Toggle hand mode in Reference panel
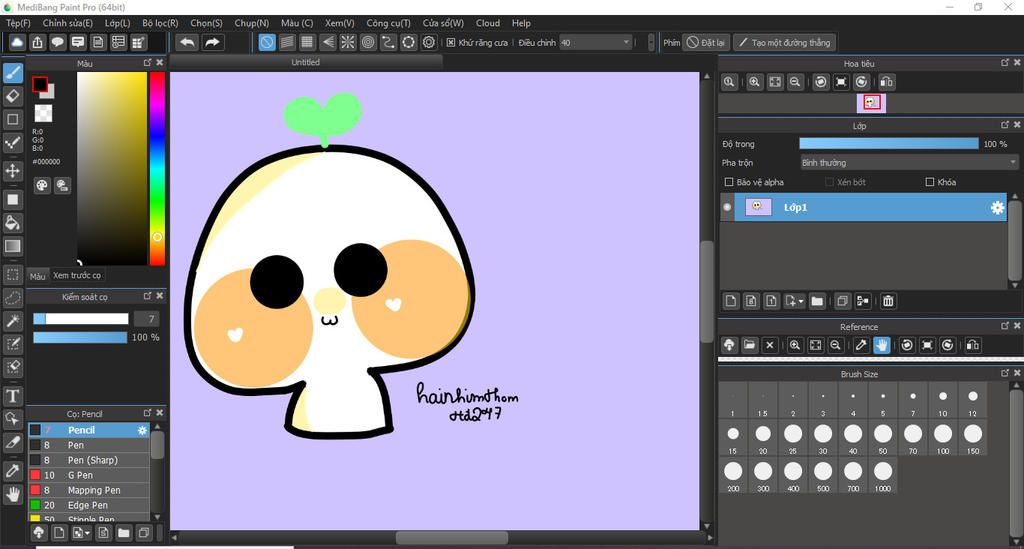 pos(882,345)
